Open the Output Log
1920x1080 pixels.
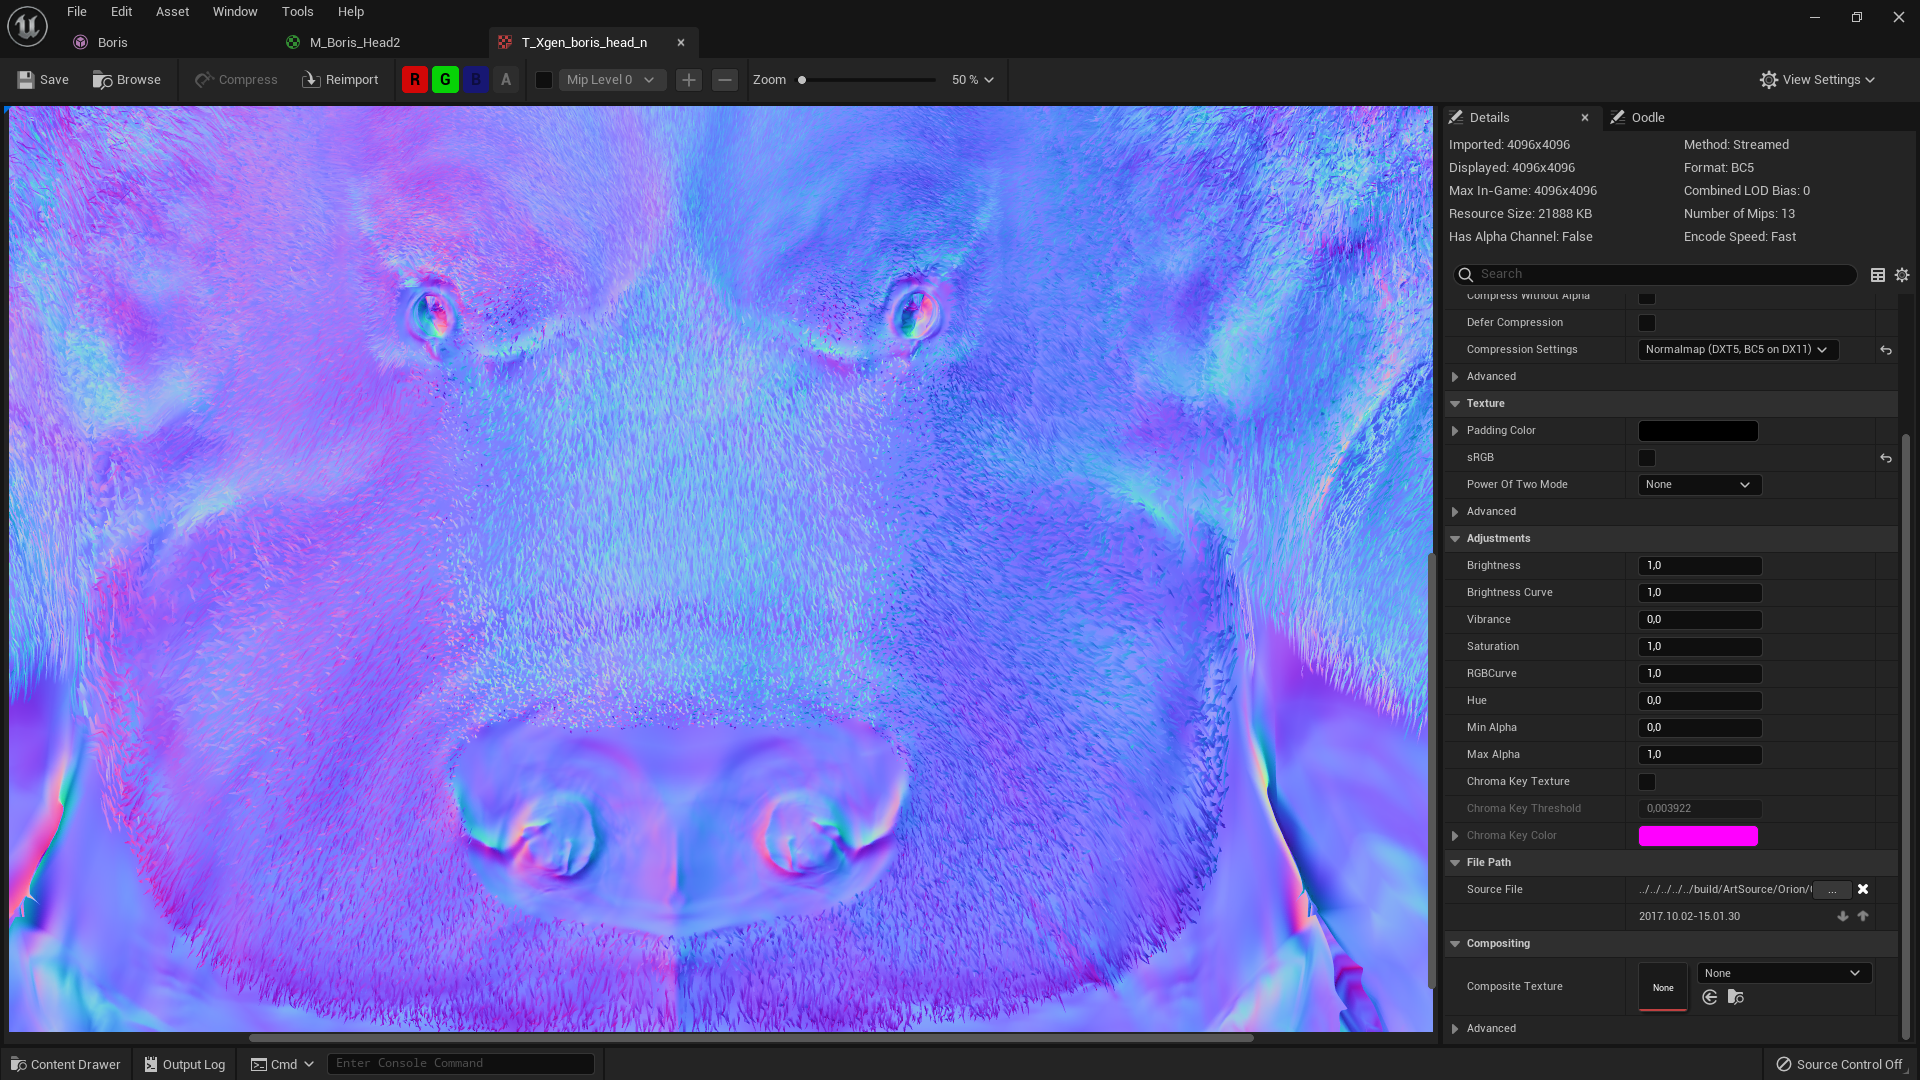185,1065
